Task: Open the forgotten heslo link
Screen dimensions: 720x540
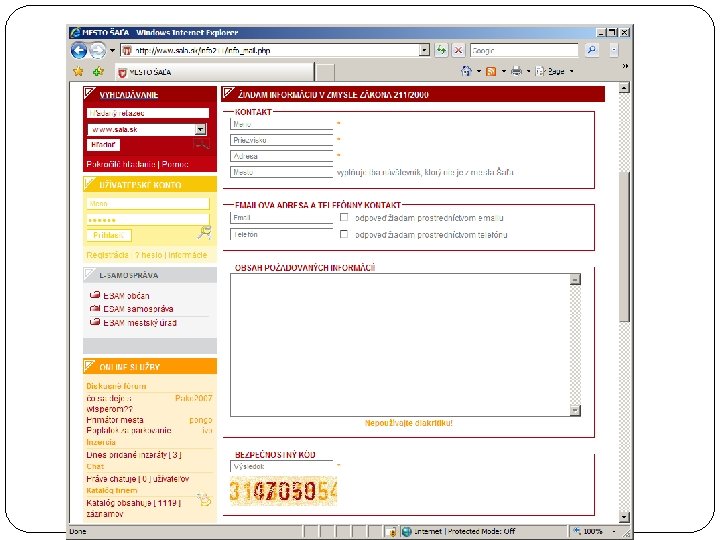Action: pyautogui.click(x=149, y=255)
